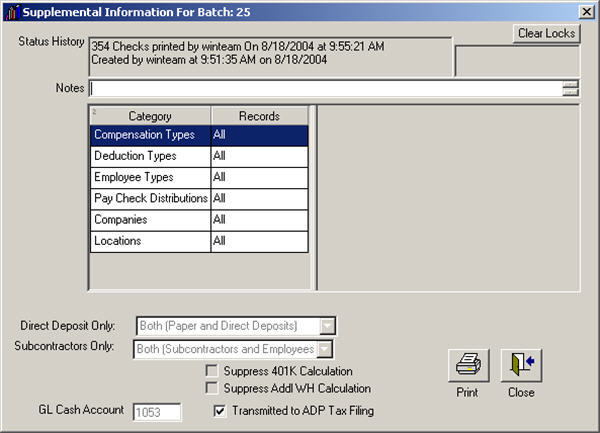The width and height of the screenshot is (600, 433).
Task: Click the app icon in title bar
Action: (12, 12)
